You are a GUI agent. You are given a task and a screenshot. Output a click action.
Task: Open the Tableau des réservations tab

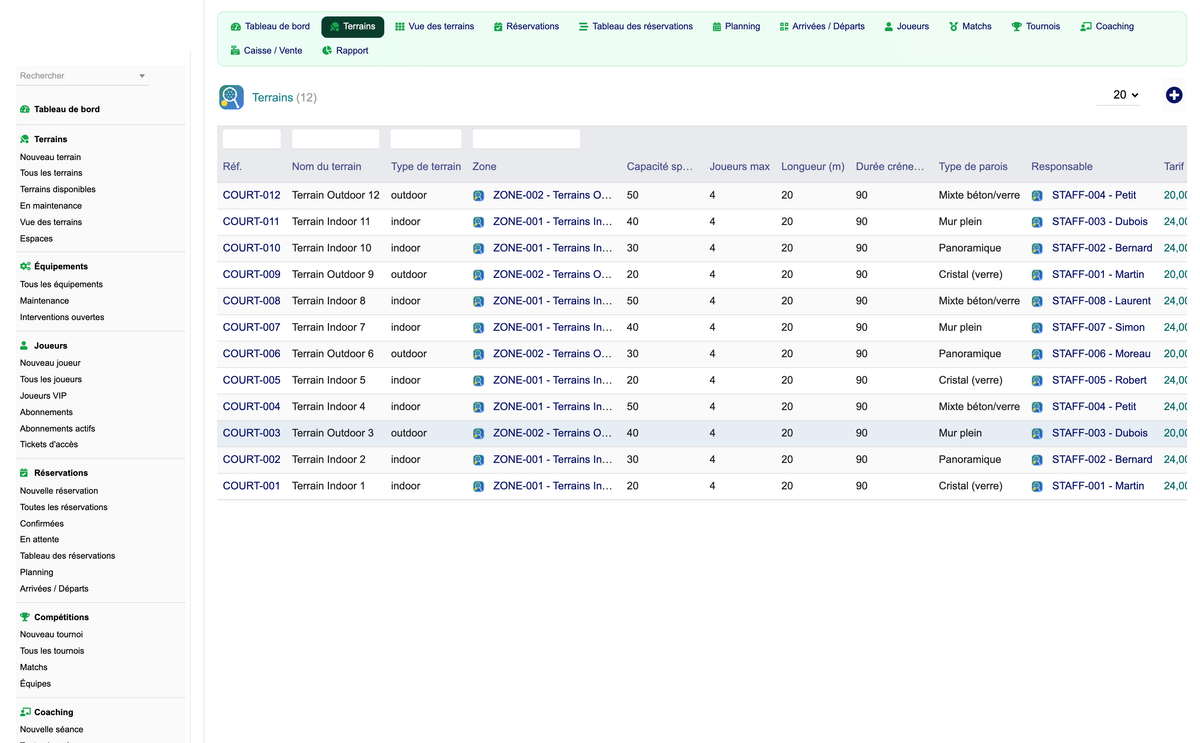tap(636, 27)
